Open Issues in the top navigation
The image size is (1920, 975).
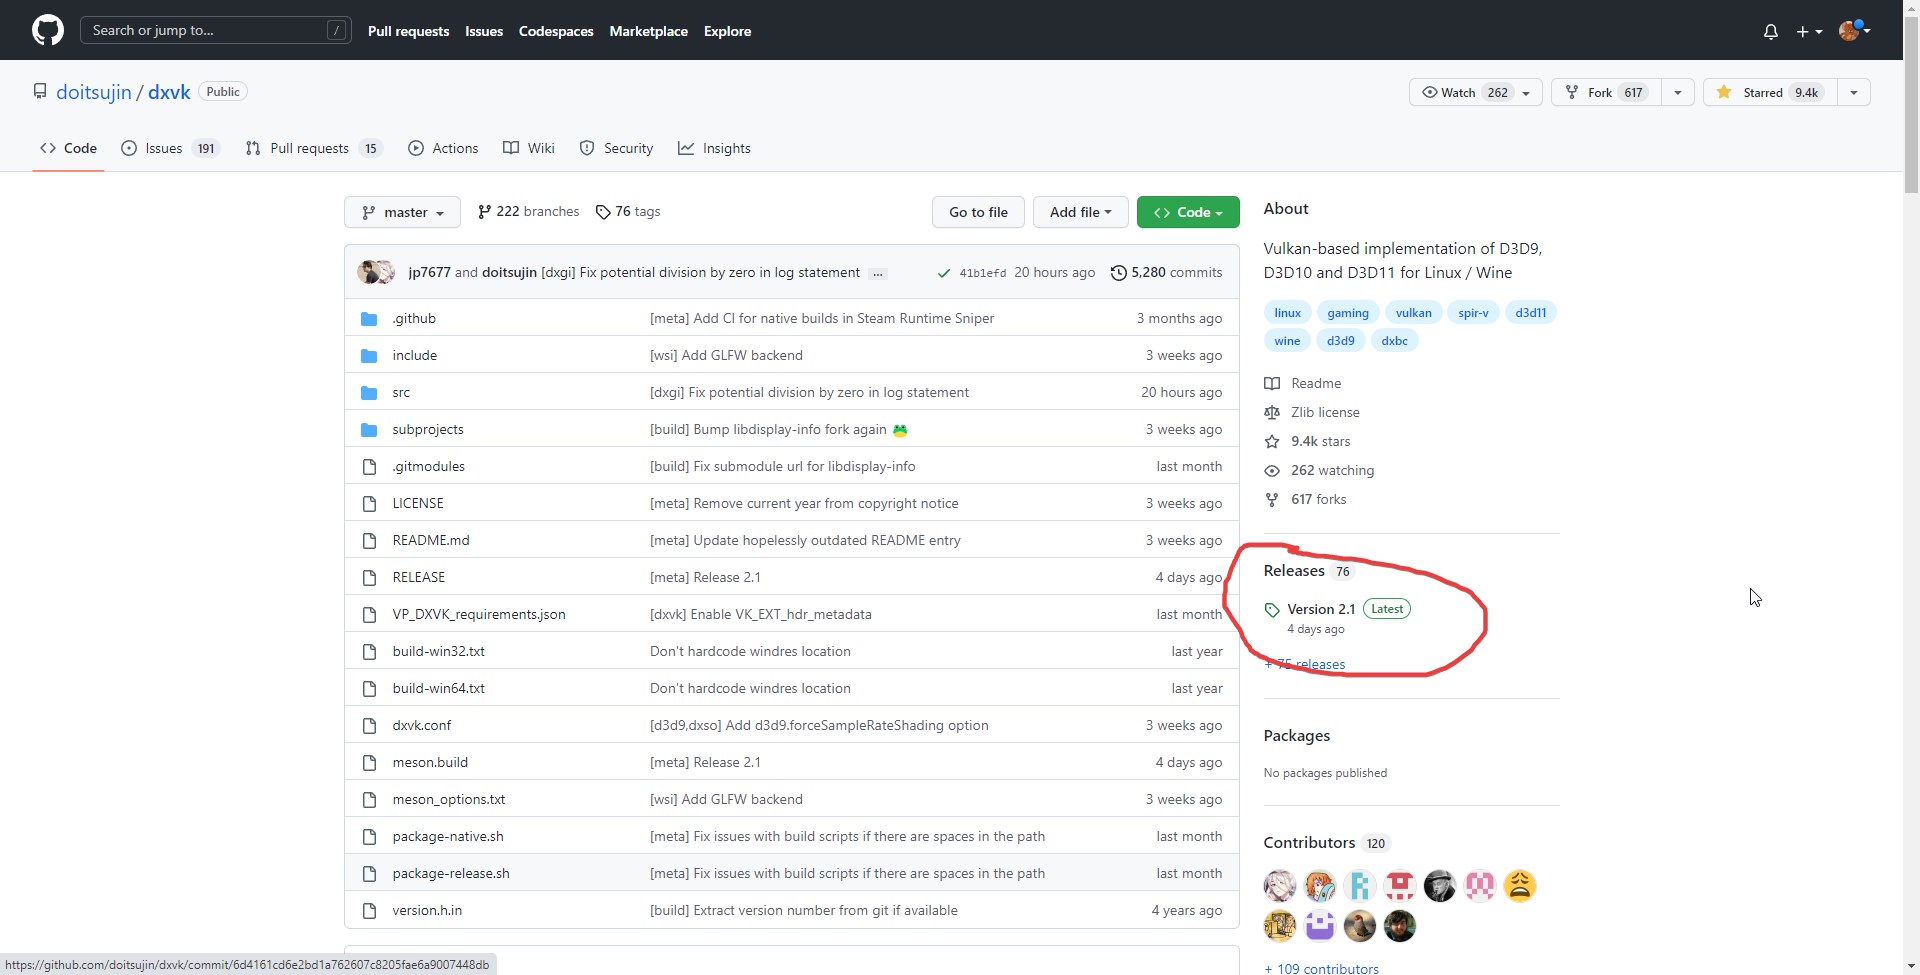tap(484, 31)
